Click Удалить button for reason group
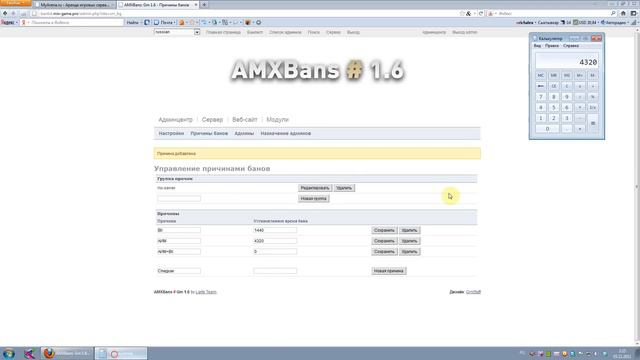This screenshot has width=640, height=360. tap(344, 188)
